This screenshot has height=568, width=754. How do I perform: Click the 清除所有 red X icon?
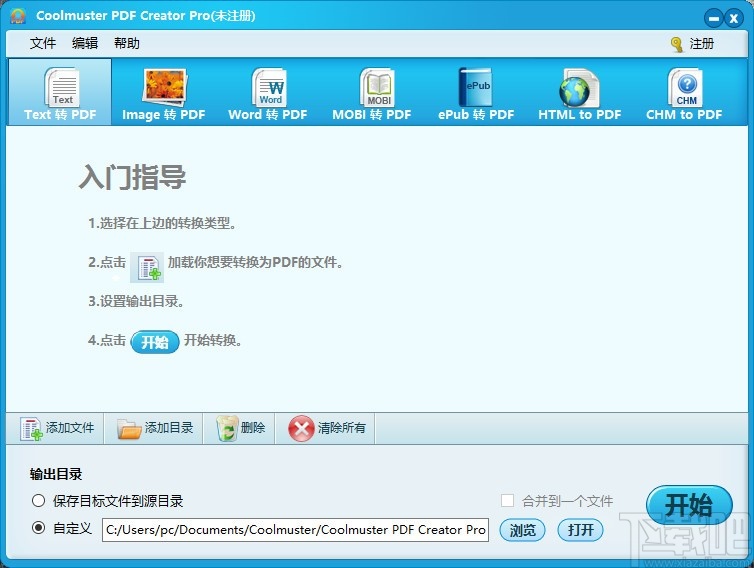(x=301, y=428)
